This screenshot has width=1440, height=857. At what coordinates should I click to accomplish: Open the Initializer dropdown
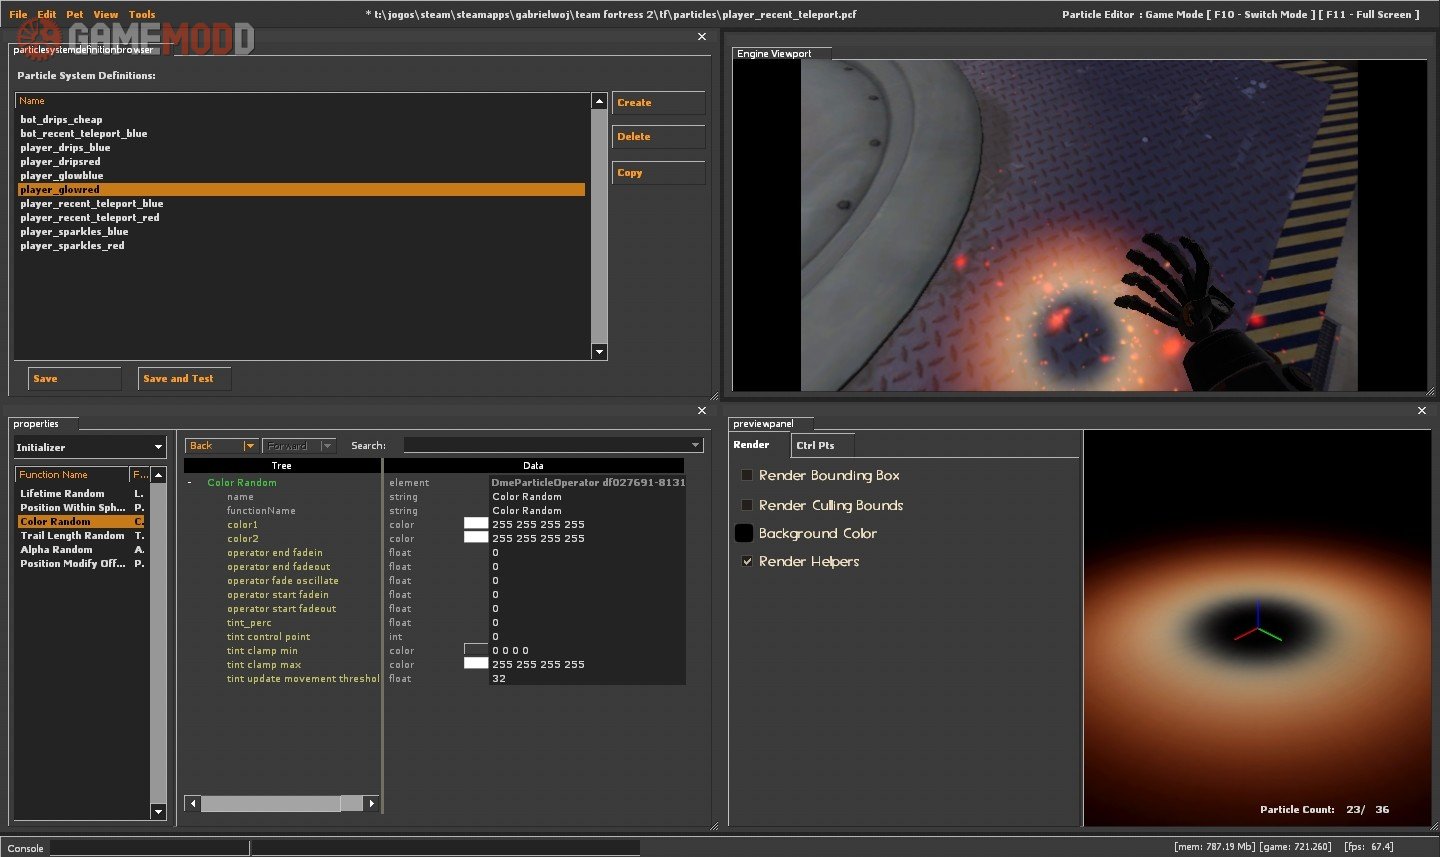(158, 447)
